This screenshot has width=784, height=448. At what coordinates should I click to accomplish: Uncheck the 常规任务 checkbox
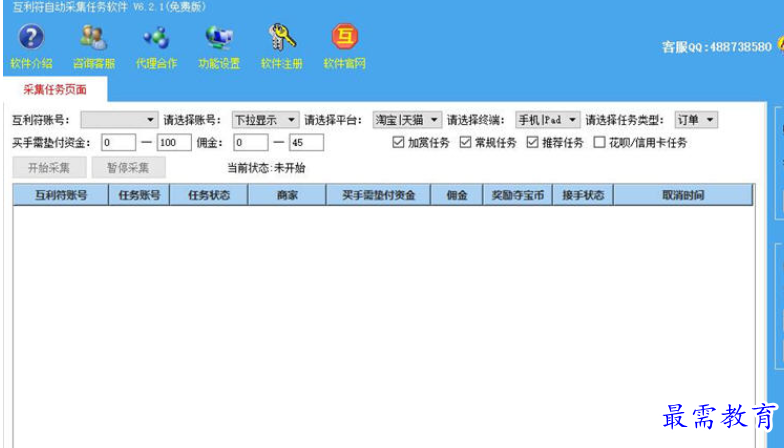(465, 142)
